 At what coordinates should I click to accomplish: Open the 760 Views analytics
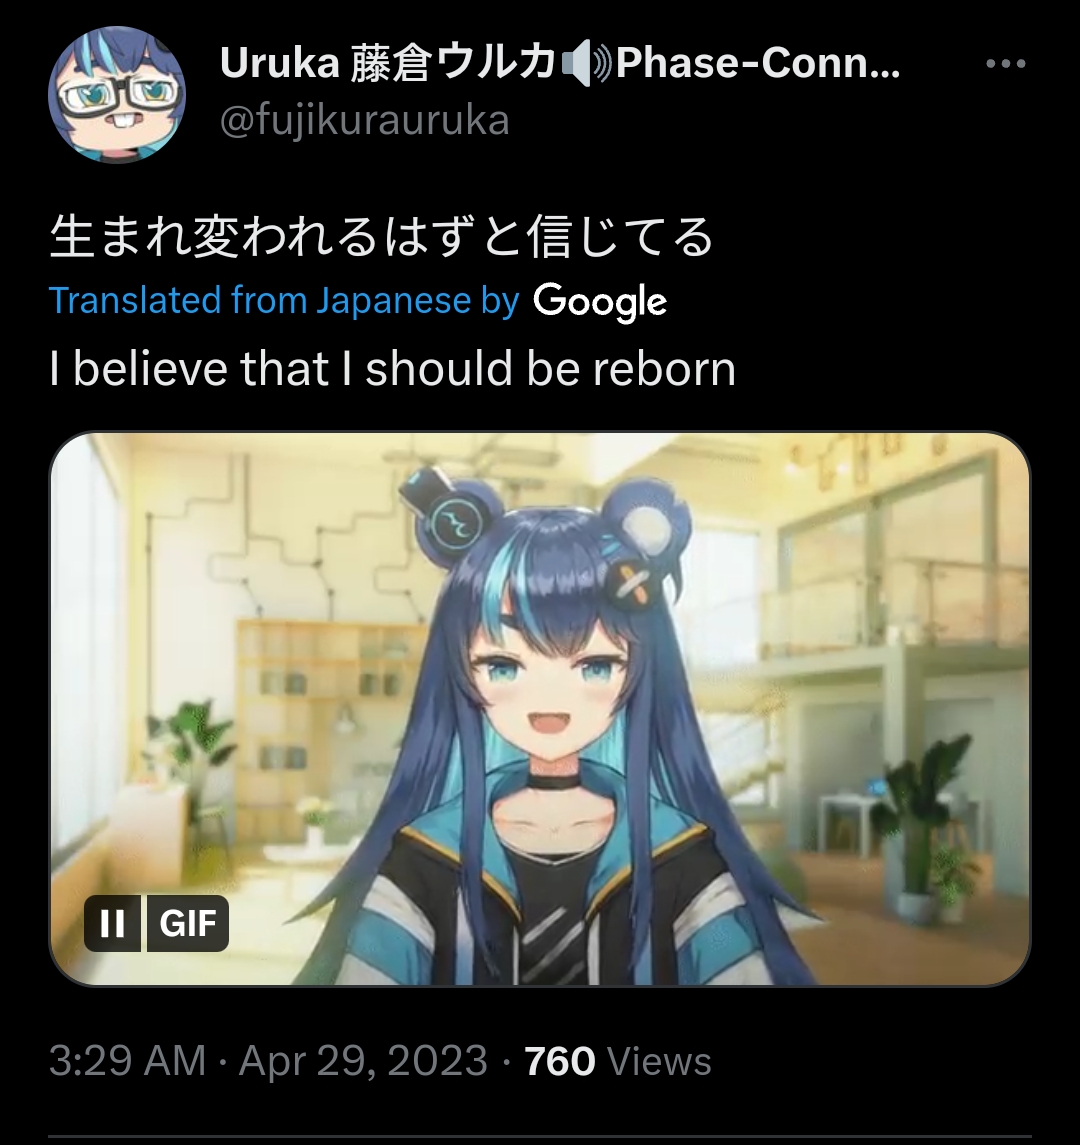tap(618, 1061)
